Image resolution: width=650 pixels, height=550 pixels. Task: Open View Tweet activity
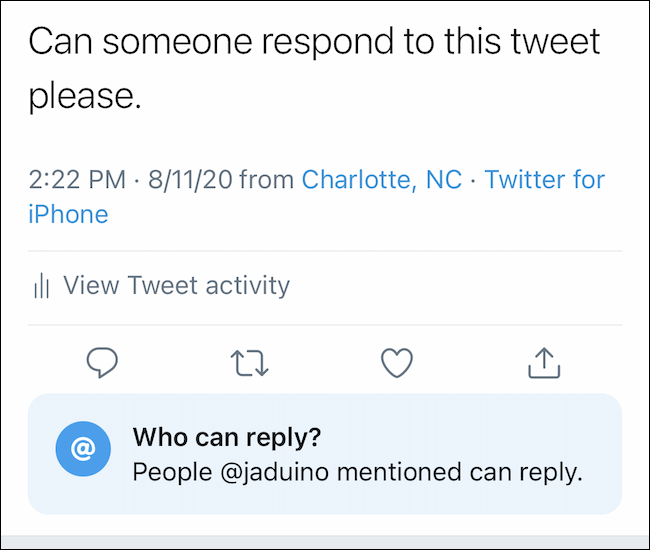(x=176, y=286)
